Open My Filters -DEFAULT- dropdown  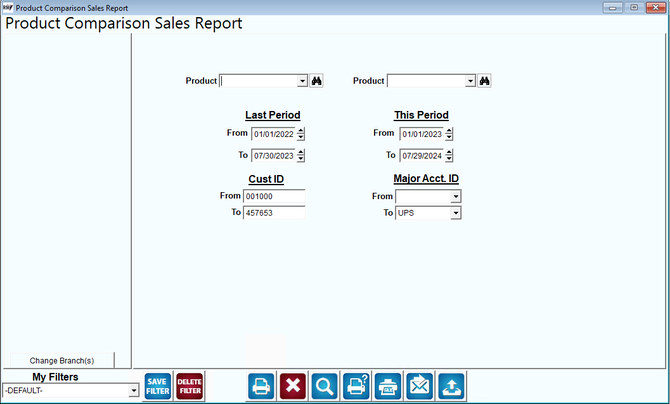click(x=134, y=390)
